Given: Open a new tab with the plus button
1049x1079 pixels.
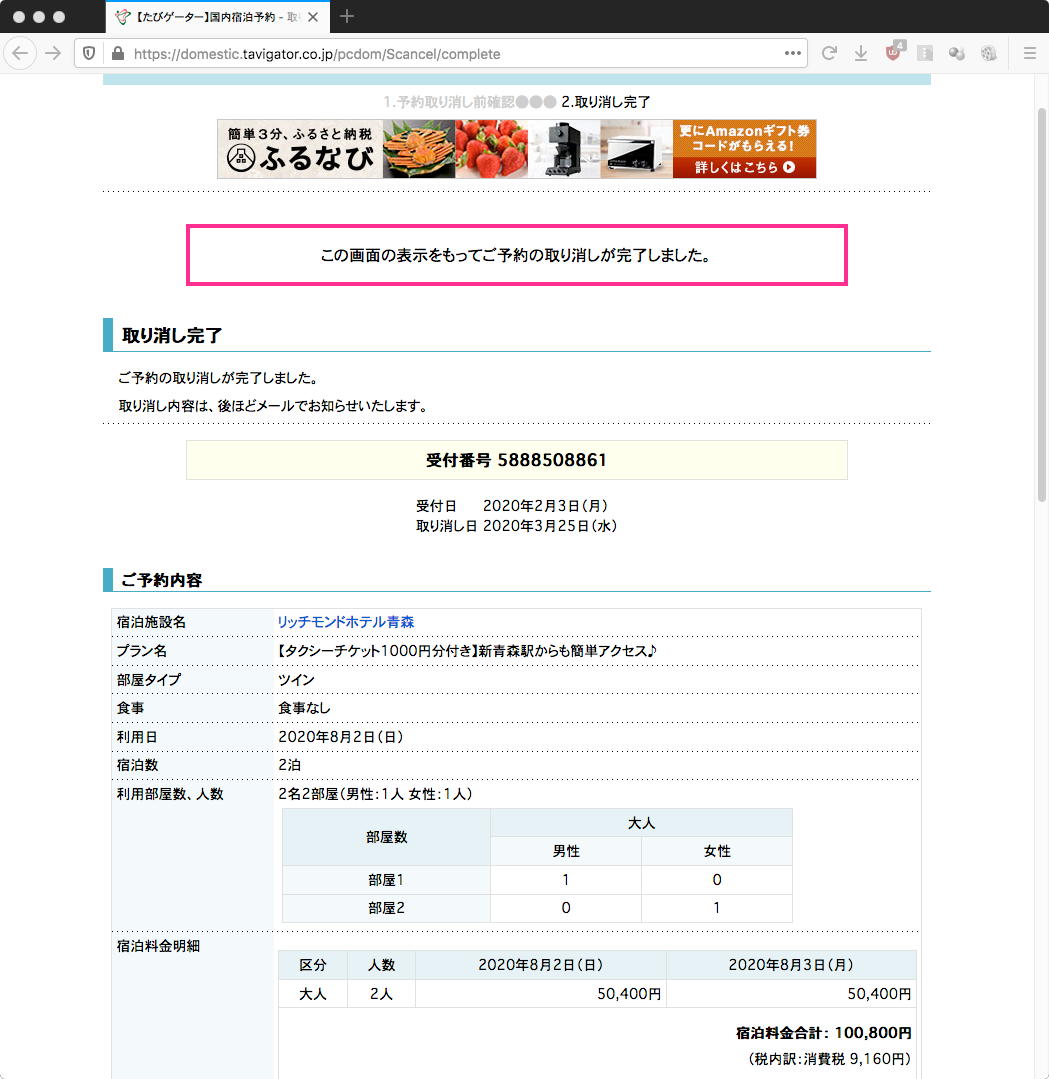Looking at the screenshot, I should pos(347,17).
